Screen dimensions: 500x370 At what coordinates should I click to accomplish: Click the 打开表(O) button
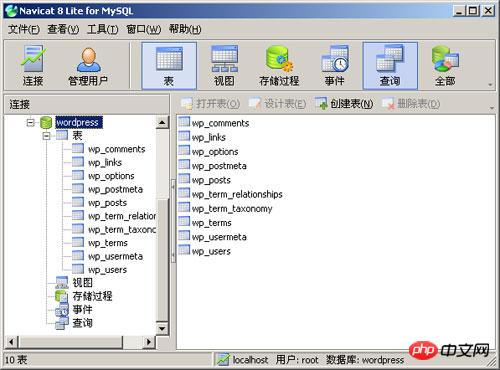(x=210, y=104)
